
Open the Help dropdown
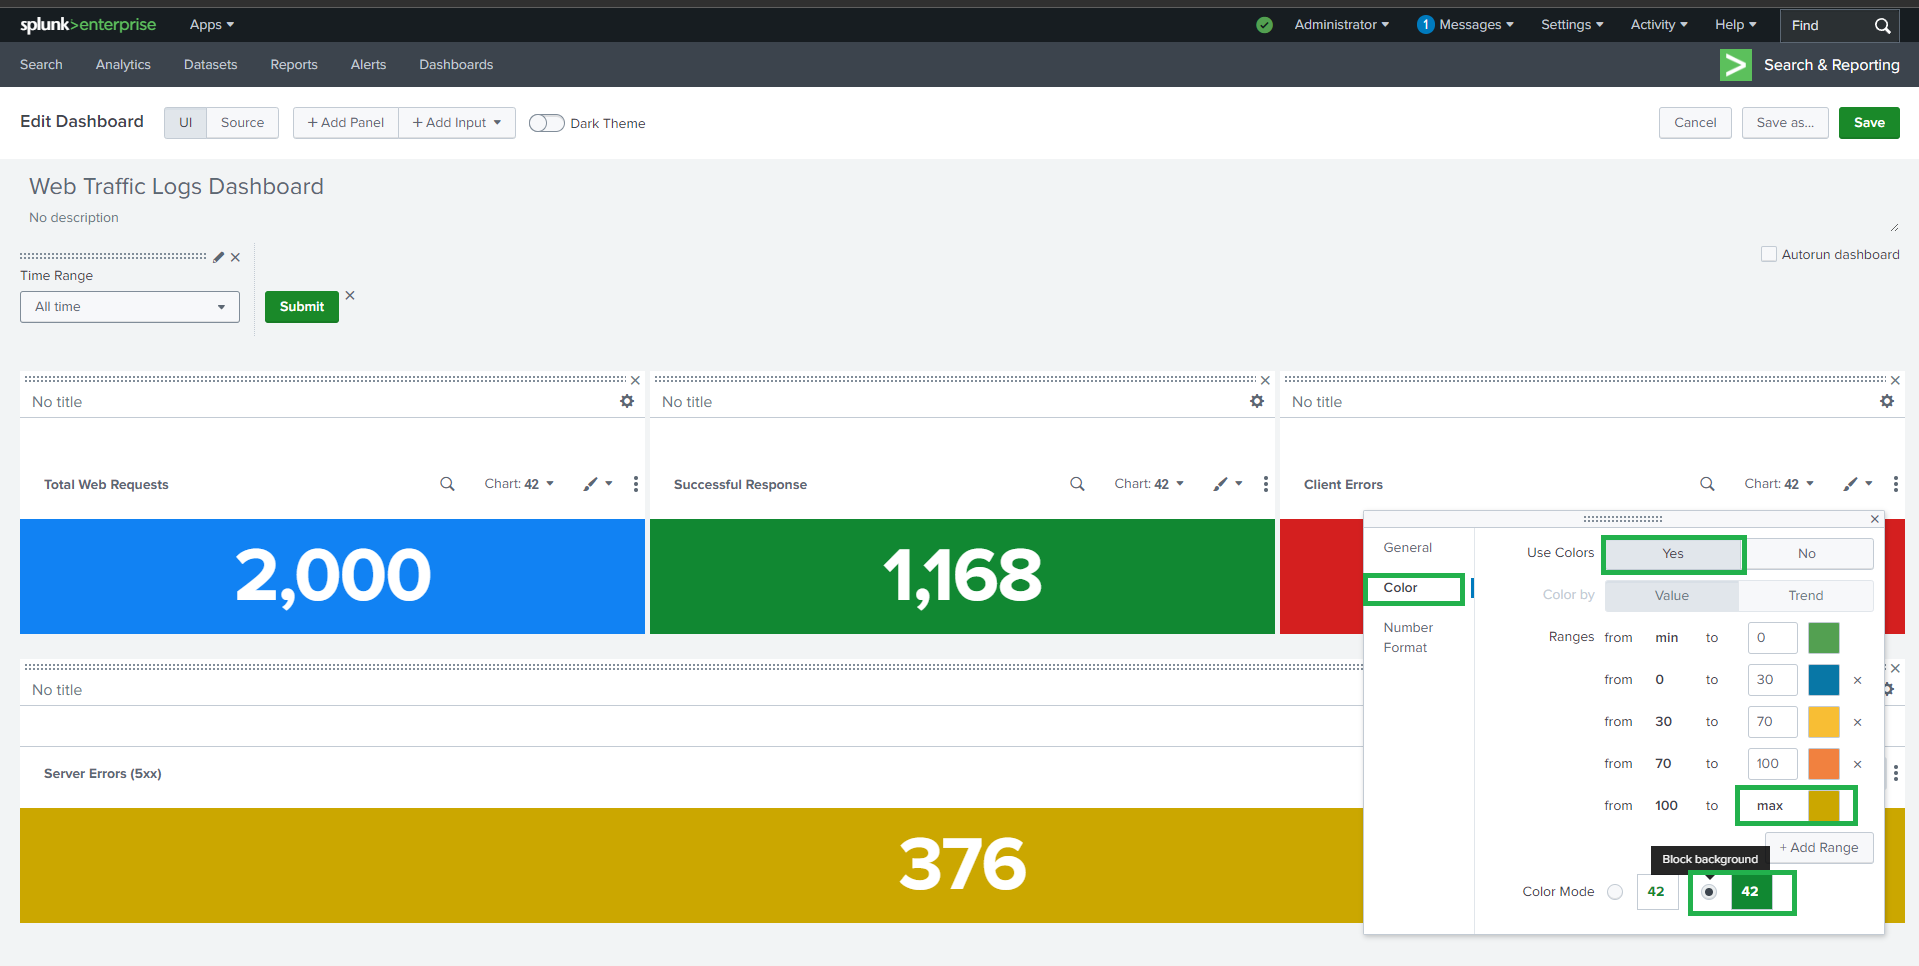tap(1736, 25)
